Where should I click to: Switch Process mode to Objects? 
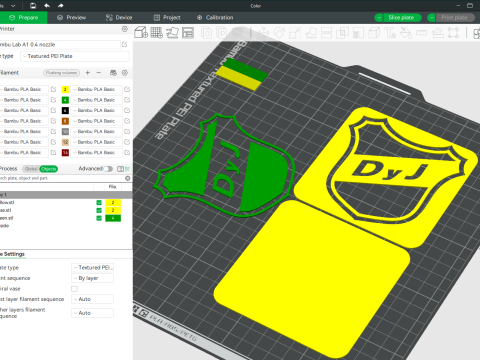(x=49, y=169)
